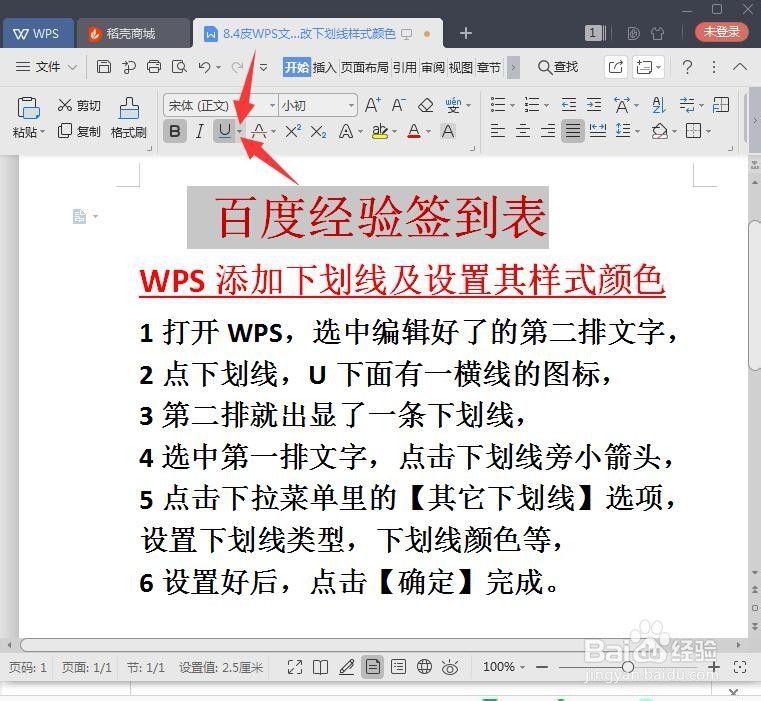
Task: Cut the selected text
Action: tap(79, 105)
